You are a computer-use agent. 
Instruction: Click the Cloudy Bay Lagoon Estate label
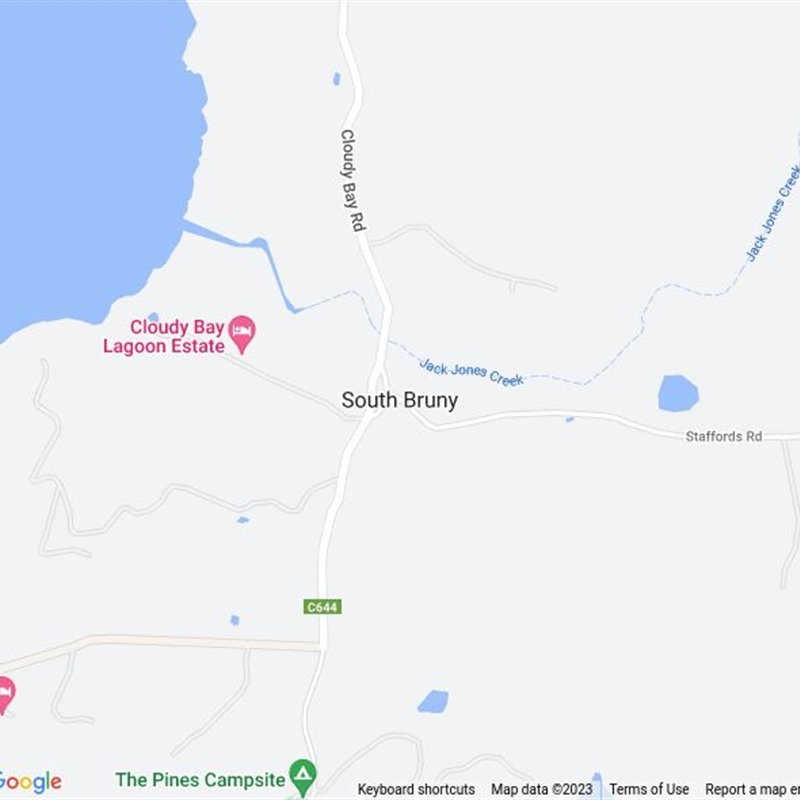(164, 336)
